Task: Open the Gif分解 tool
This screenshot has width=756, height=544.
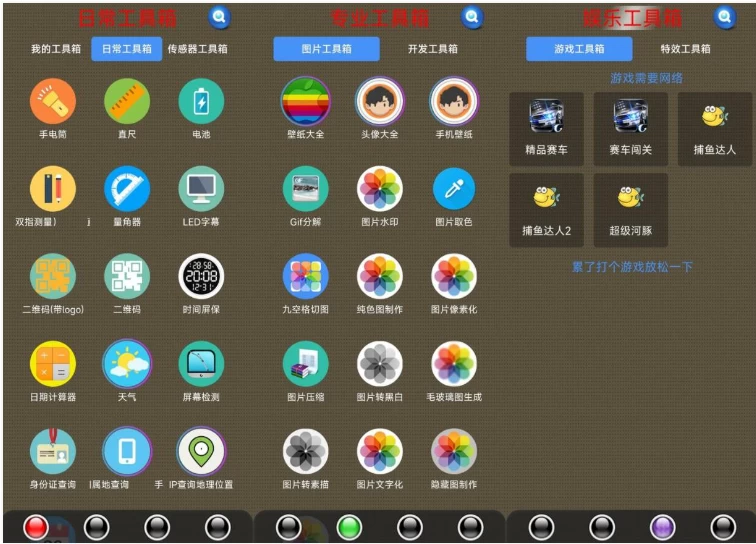Action: 306,189
